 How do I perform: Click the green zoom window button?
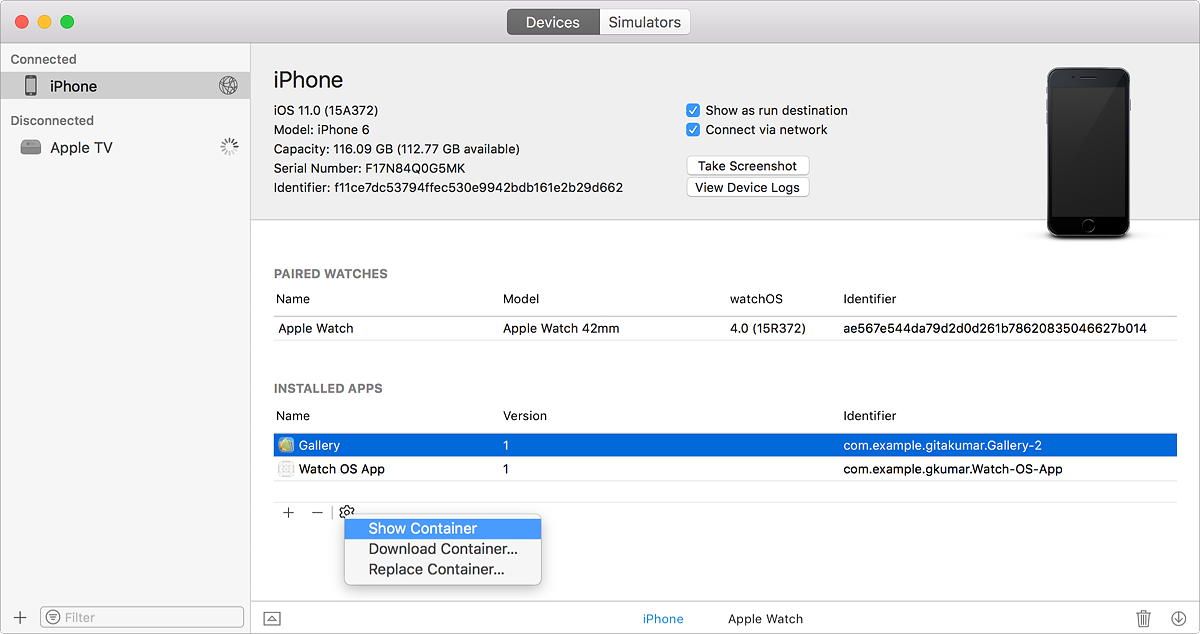click(67, 22)
